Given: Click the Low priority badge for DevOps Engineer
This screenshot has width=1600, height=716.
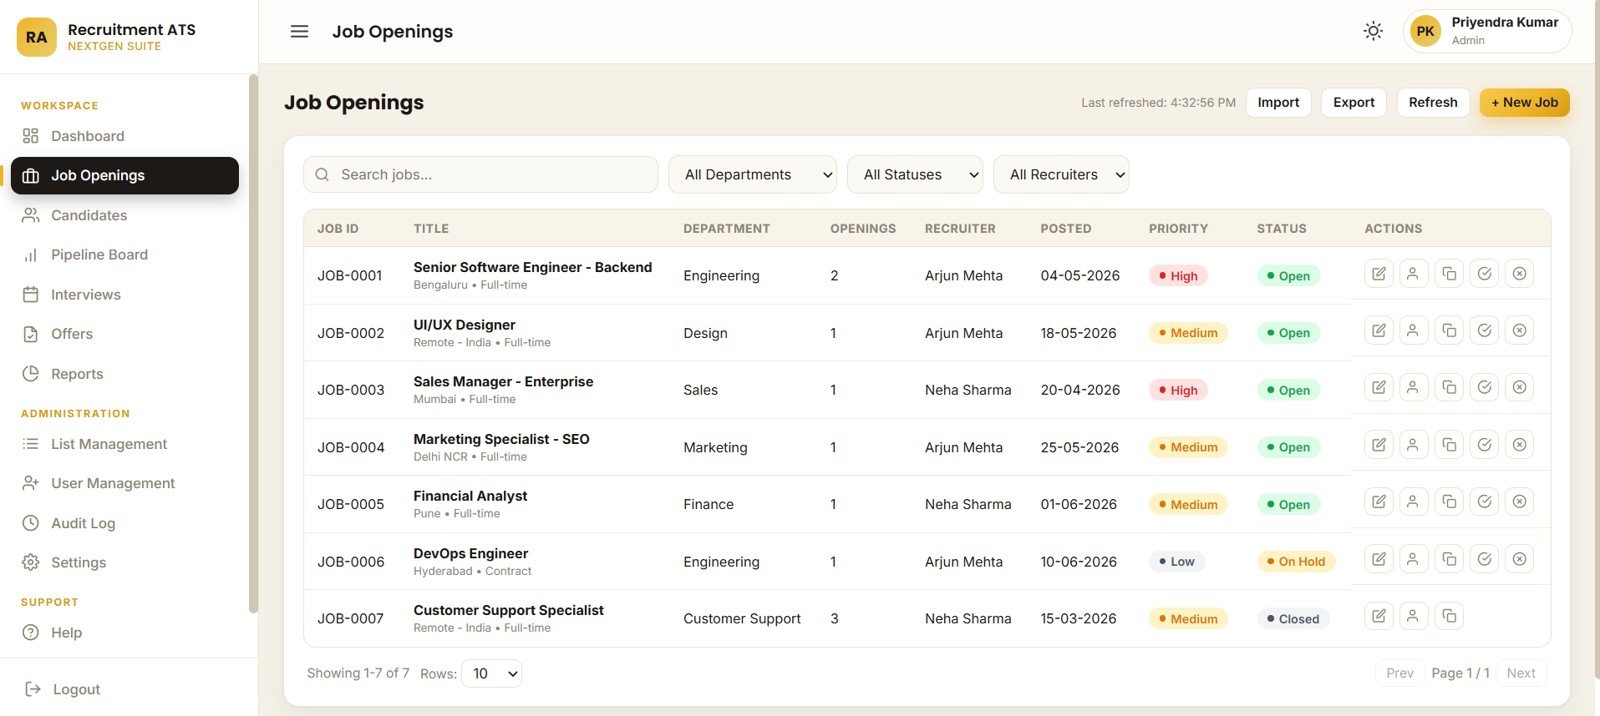Looking at the screenshot, I should [1176, 561].
